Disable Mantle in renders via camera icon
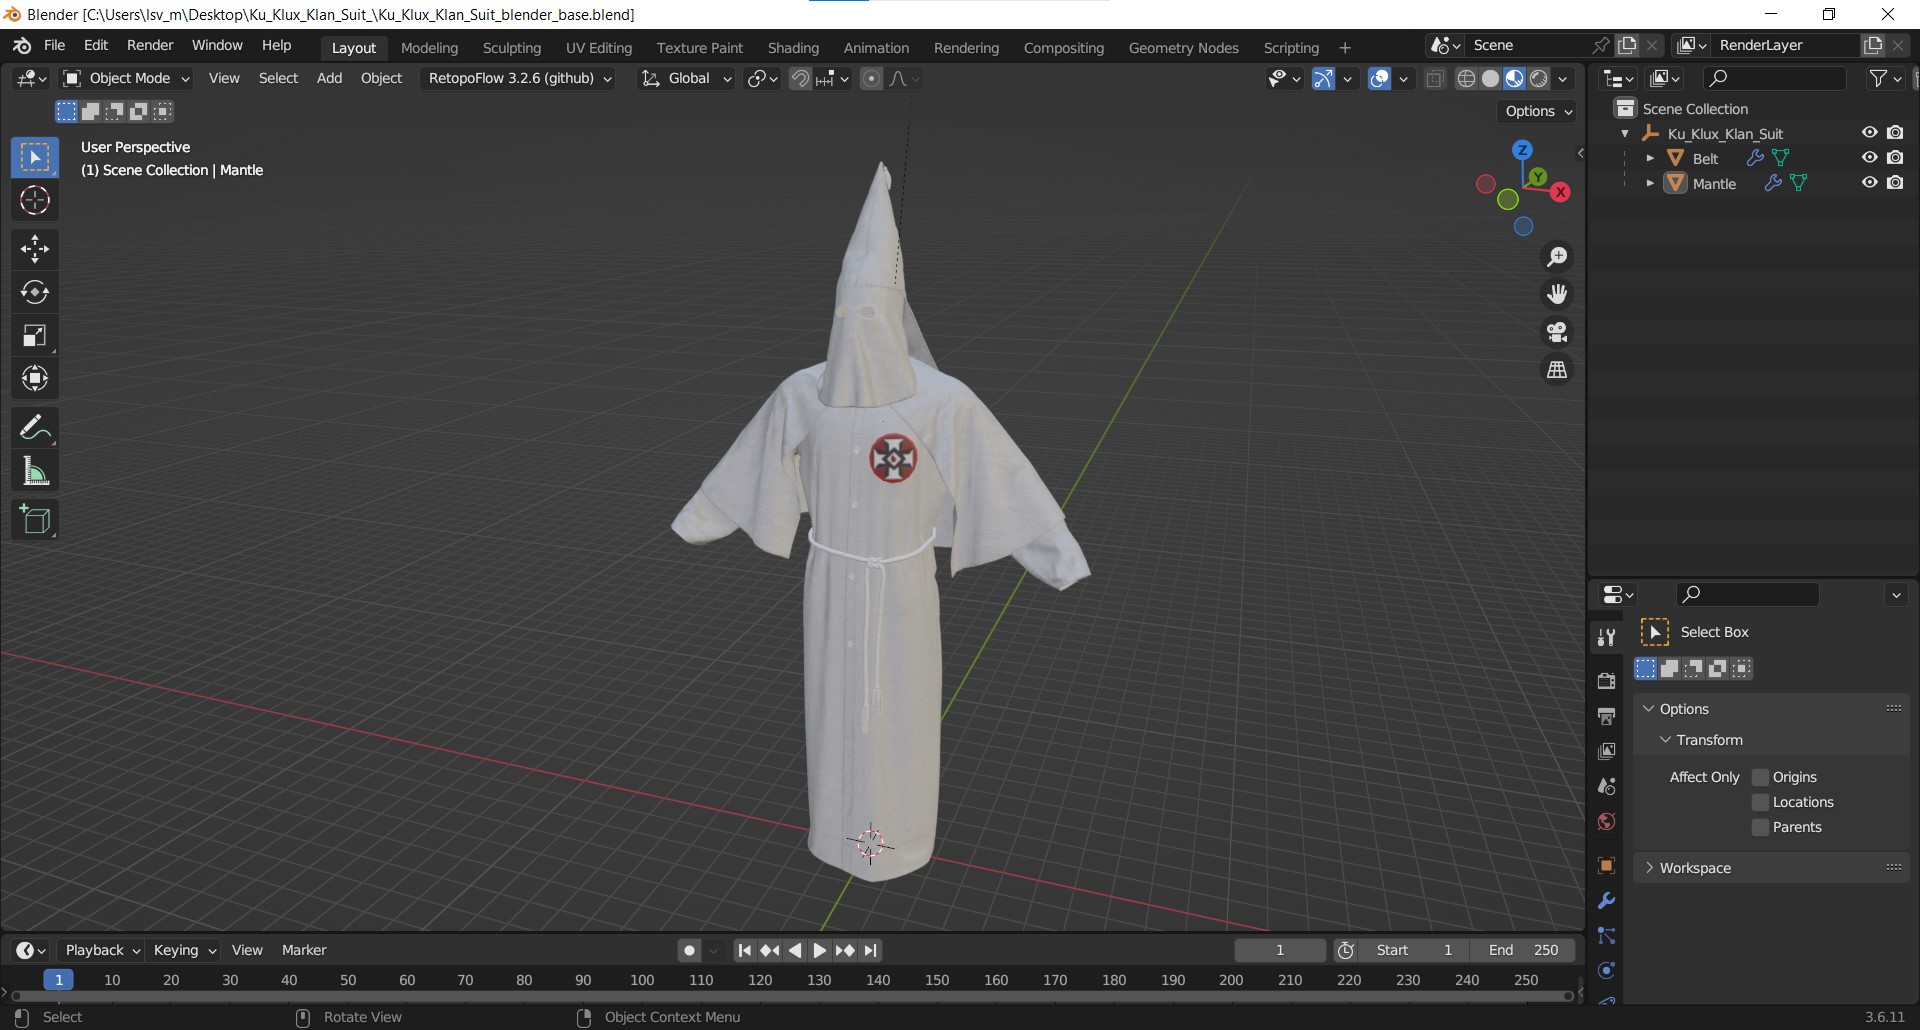Image resolution: width=1920 pixels, height=1030 pixels. click(x=1895, y=183)
